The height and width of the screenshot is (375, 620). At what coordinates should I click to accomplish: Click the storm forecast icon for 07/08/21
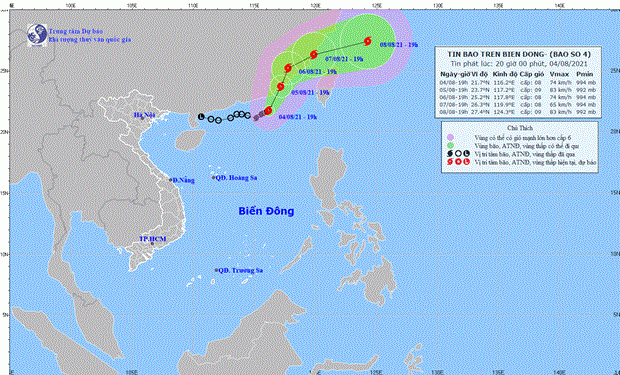click(x=314, y=55)
